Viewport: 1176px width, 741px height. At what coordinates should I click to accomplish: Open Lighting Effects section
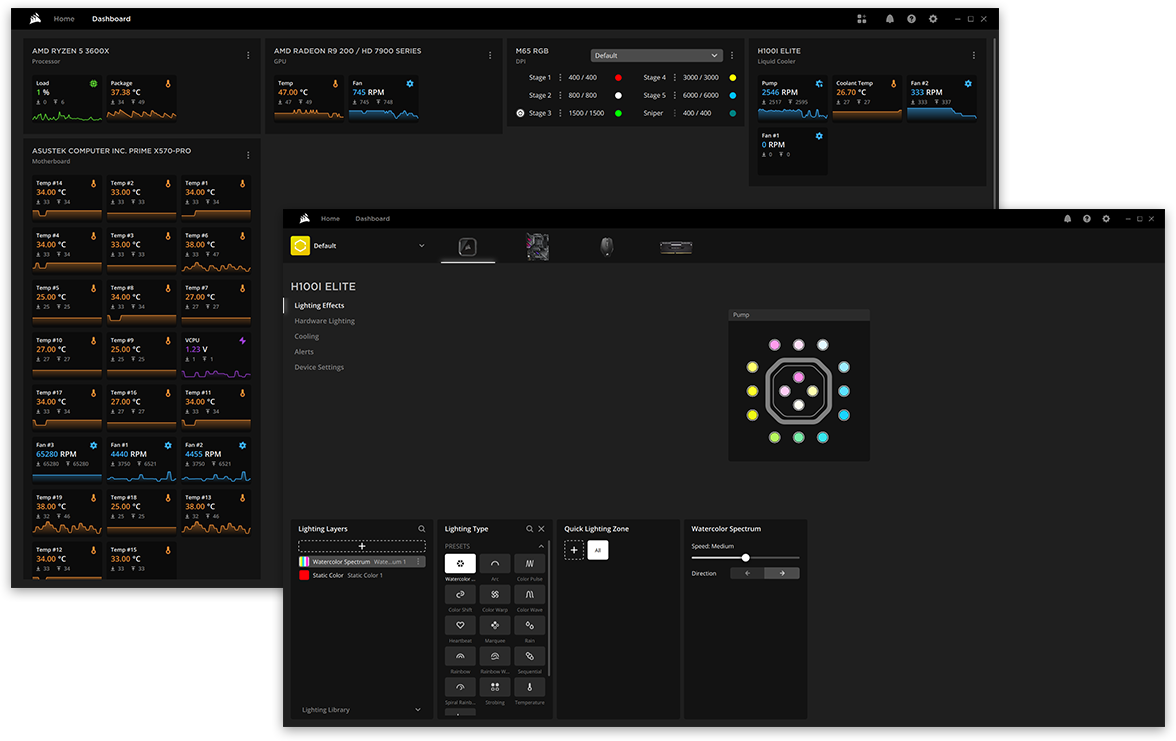[320, 305]
